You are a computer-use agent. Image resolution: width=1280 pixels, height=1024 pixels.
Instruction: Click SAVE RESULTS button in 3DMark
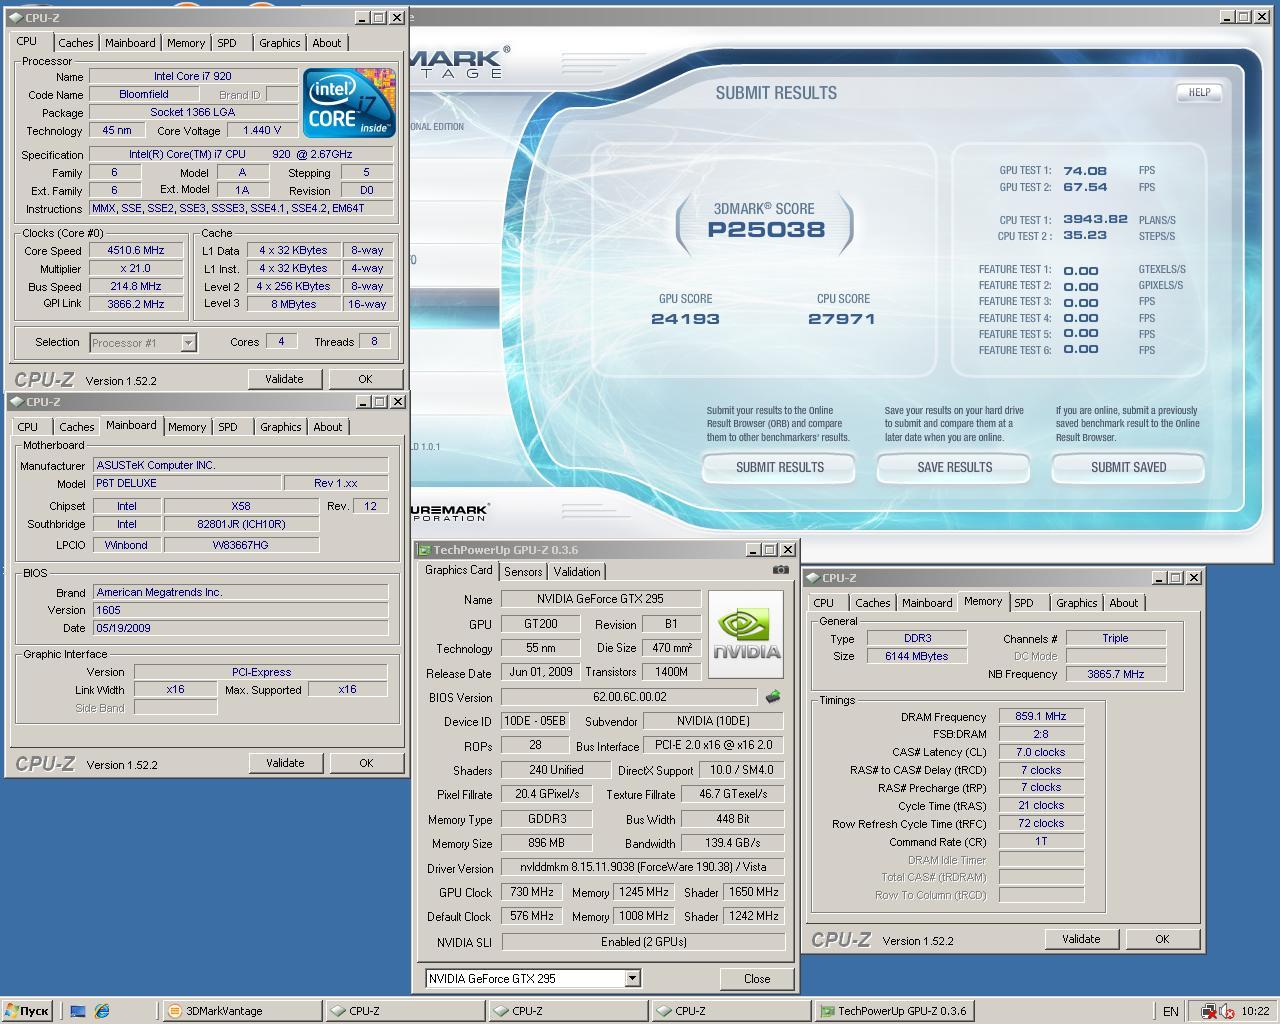[x=954, y=467]
